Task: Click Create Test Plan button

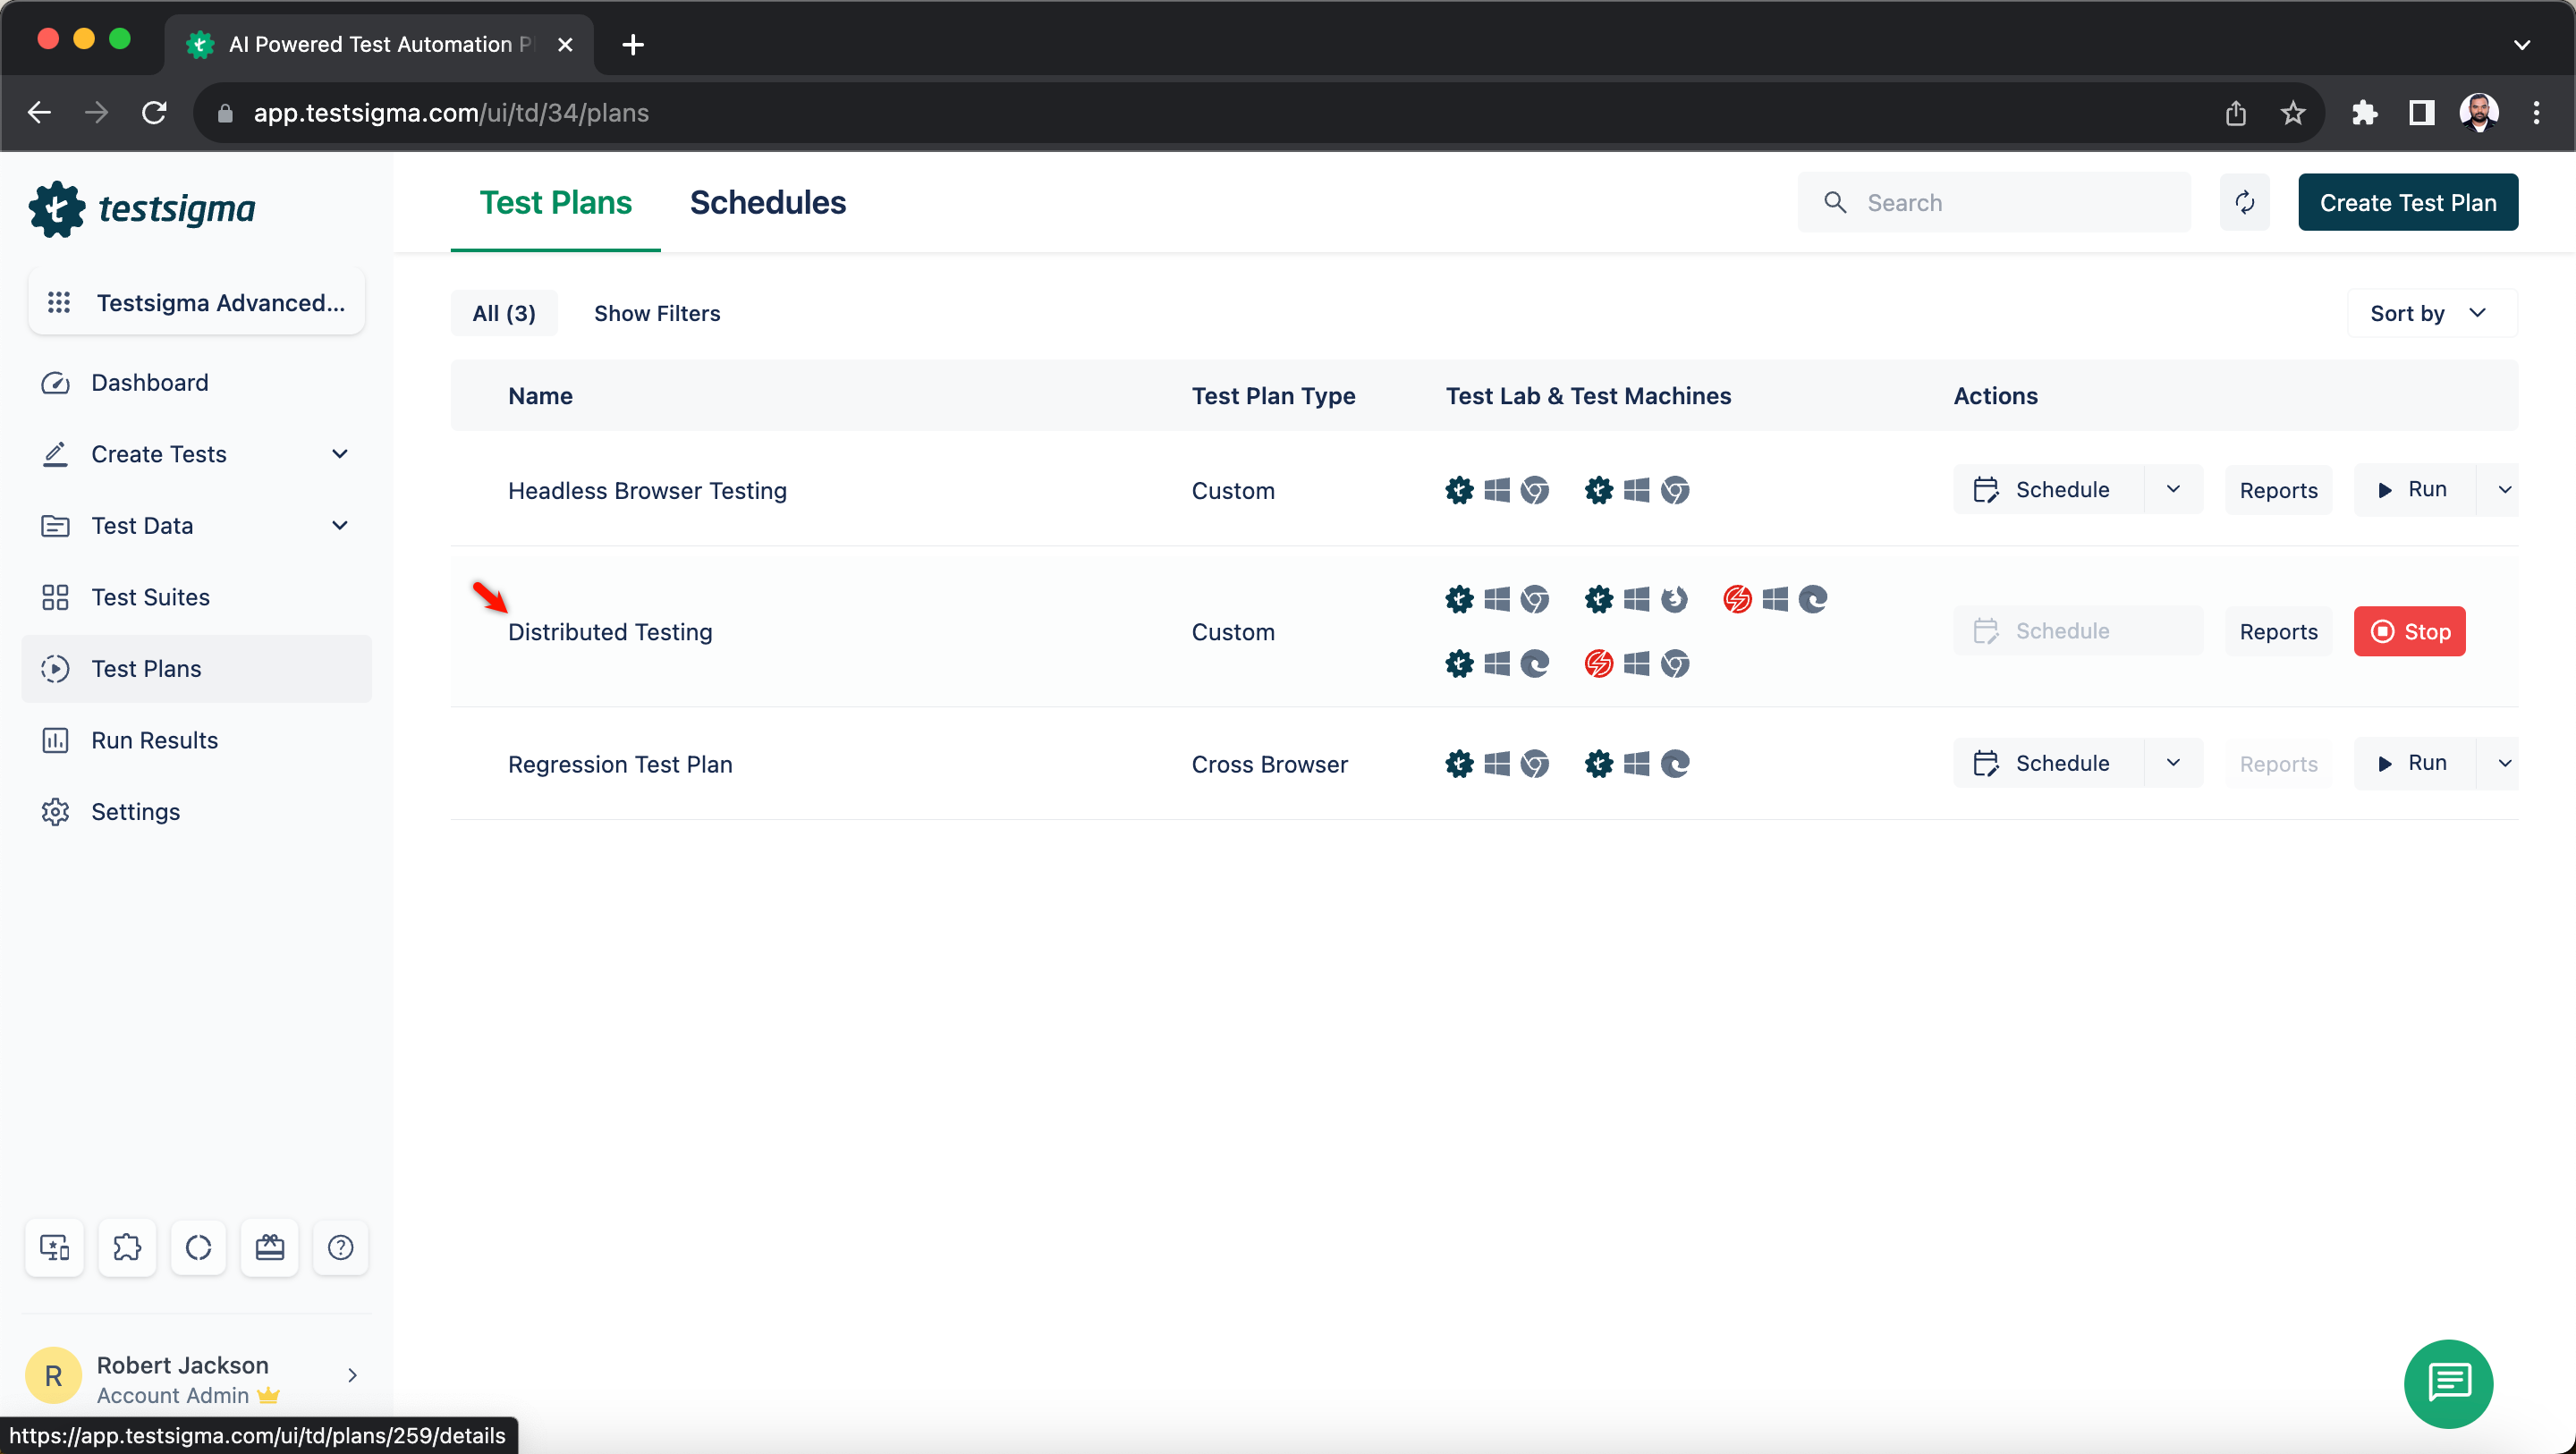Action: coord(2408,202)
